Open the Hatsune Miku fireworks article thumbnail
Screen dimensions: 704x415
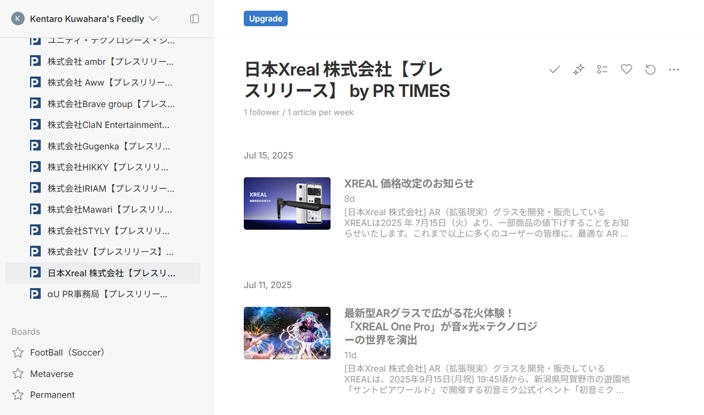[x=287, y=333]
